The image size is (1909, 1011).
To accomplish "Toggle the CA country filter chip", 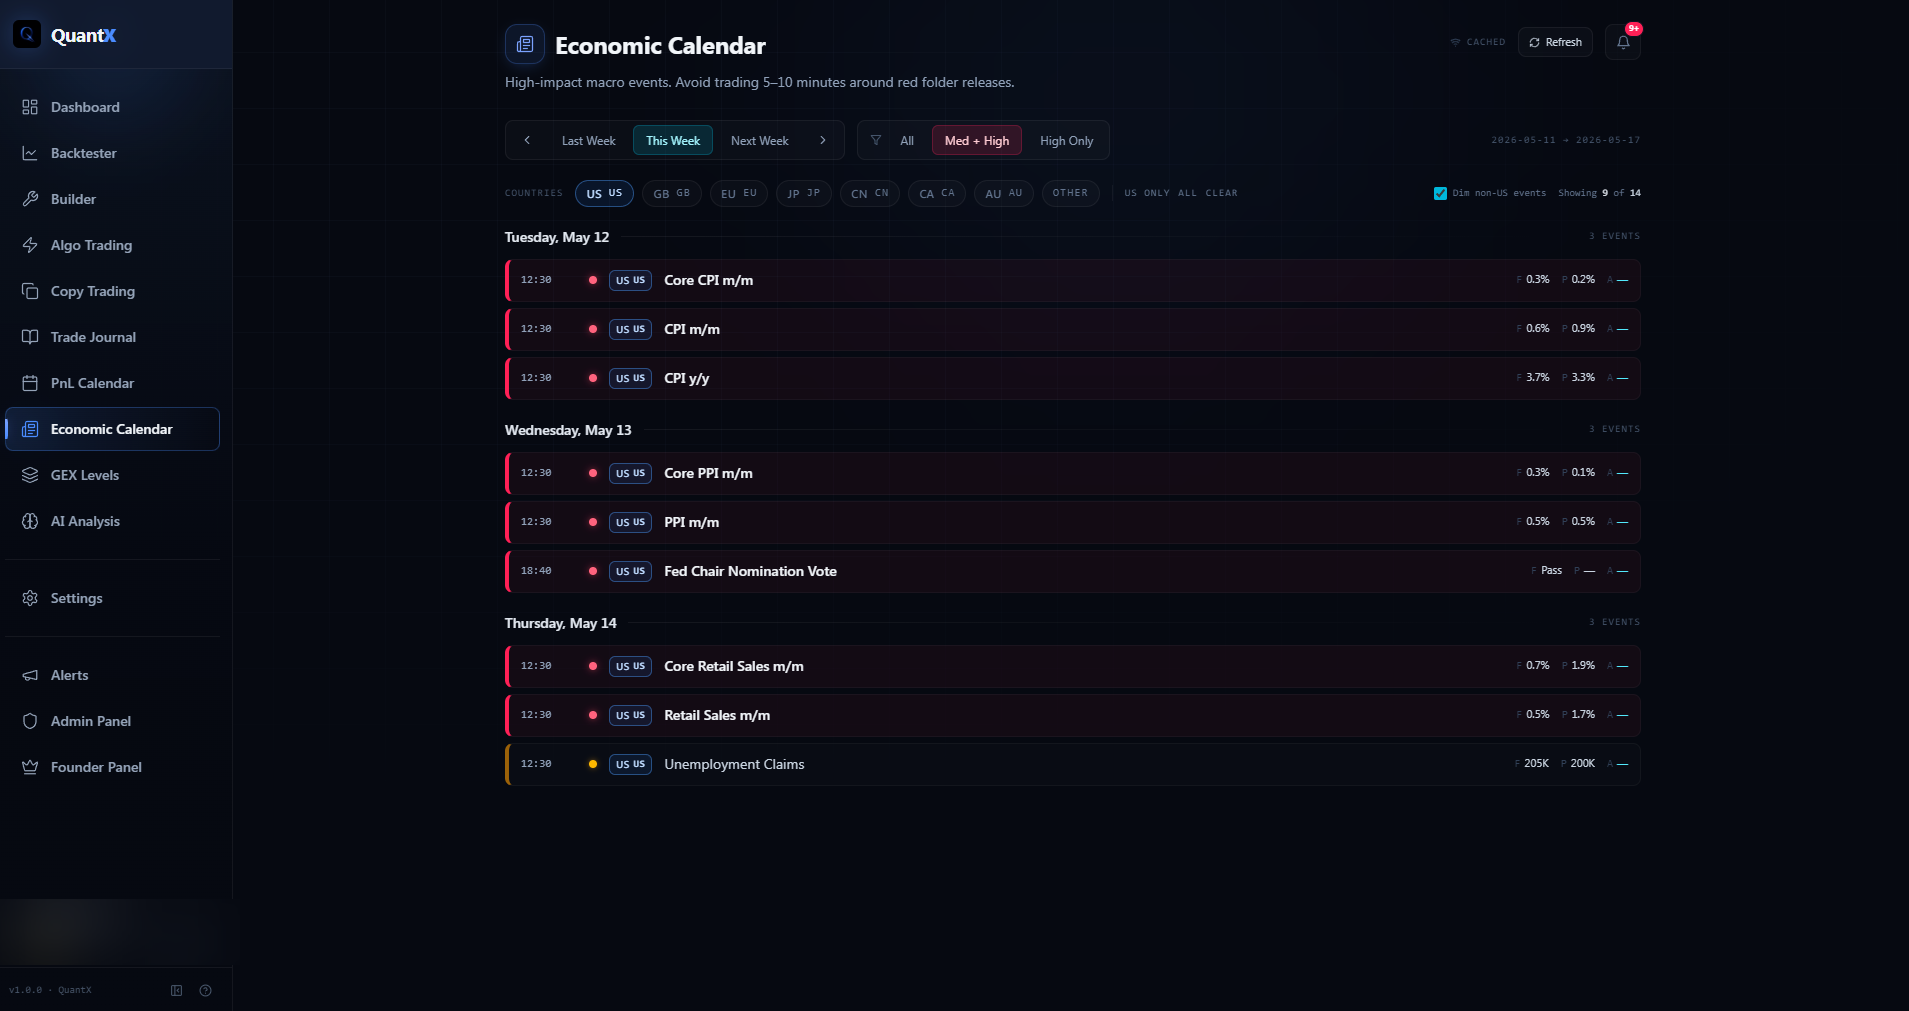I will pos(937,193).
